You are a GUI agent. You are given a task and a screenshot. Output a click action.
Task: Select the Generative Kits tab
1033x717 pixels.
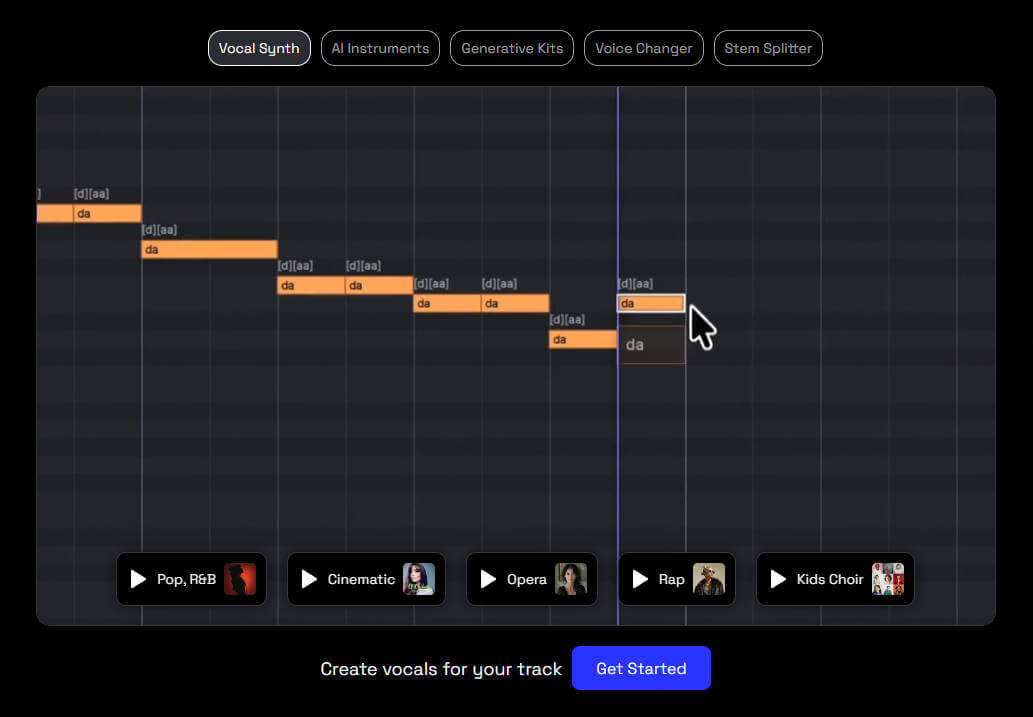[512, 48]
